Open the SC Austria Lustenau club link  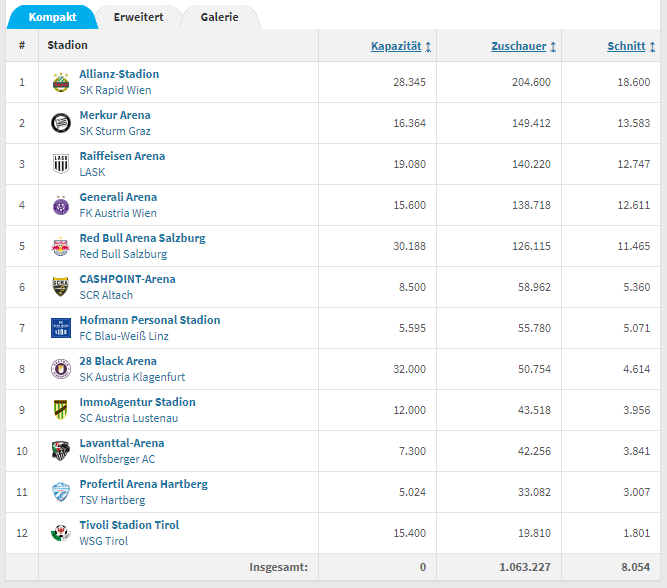tap(128, 418)
